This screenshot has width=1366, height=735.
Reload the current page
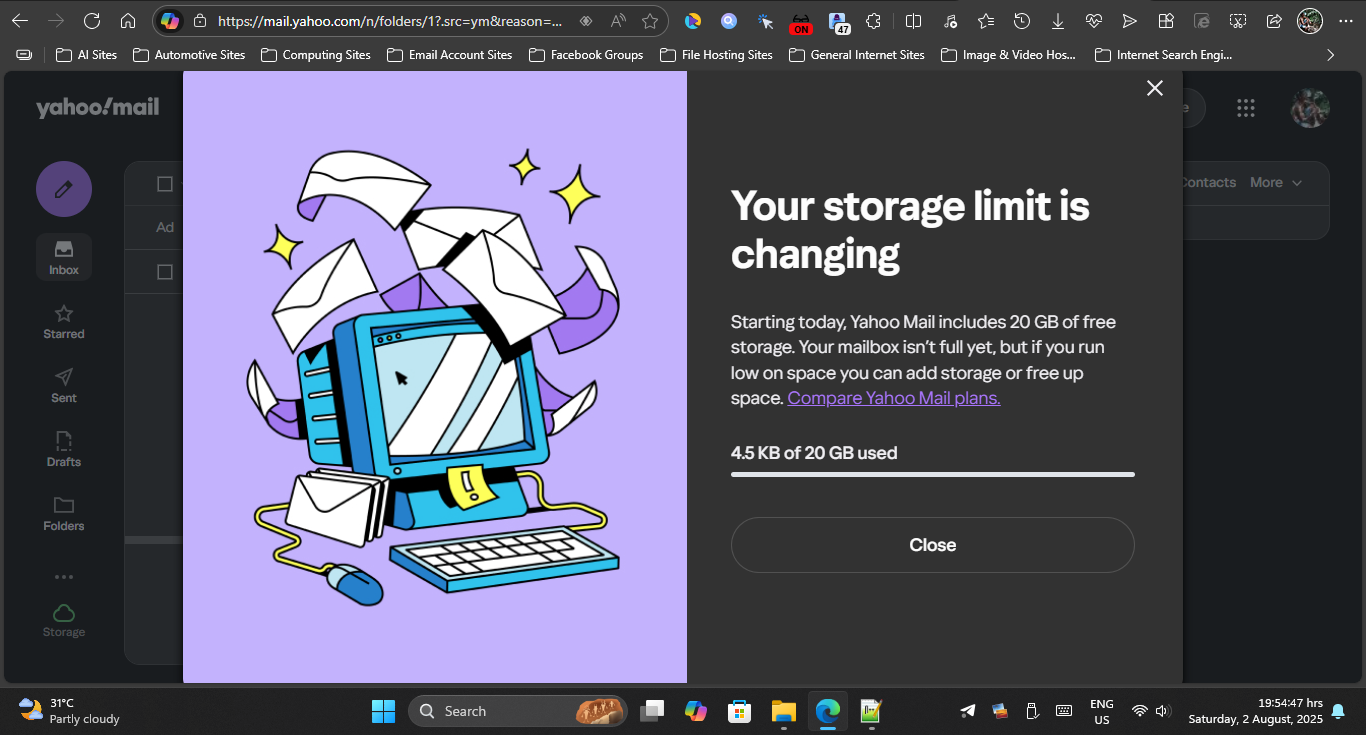[92, 21]
